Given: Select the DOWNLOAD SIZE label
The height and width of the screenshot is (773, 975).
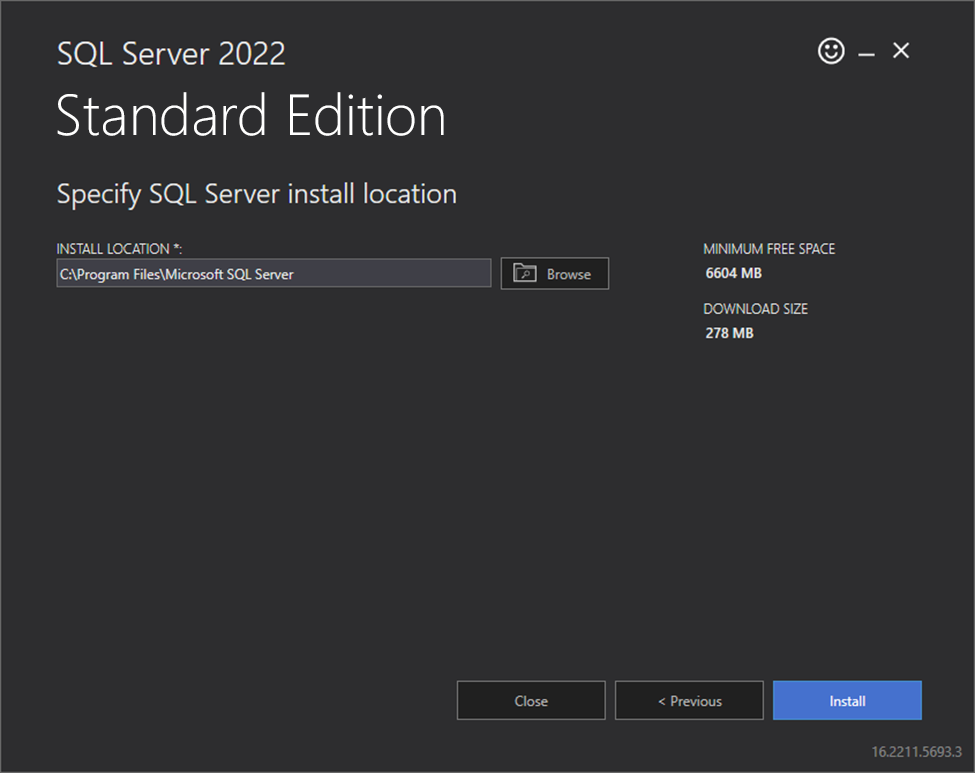Looking at the screenshot, I should (755, 309).
